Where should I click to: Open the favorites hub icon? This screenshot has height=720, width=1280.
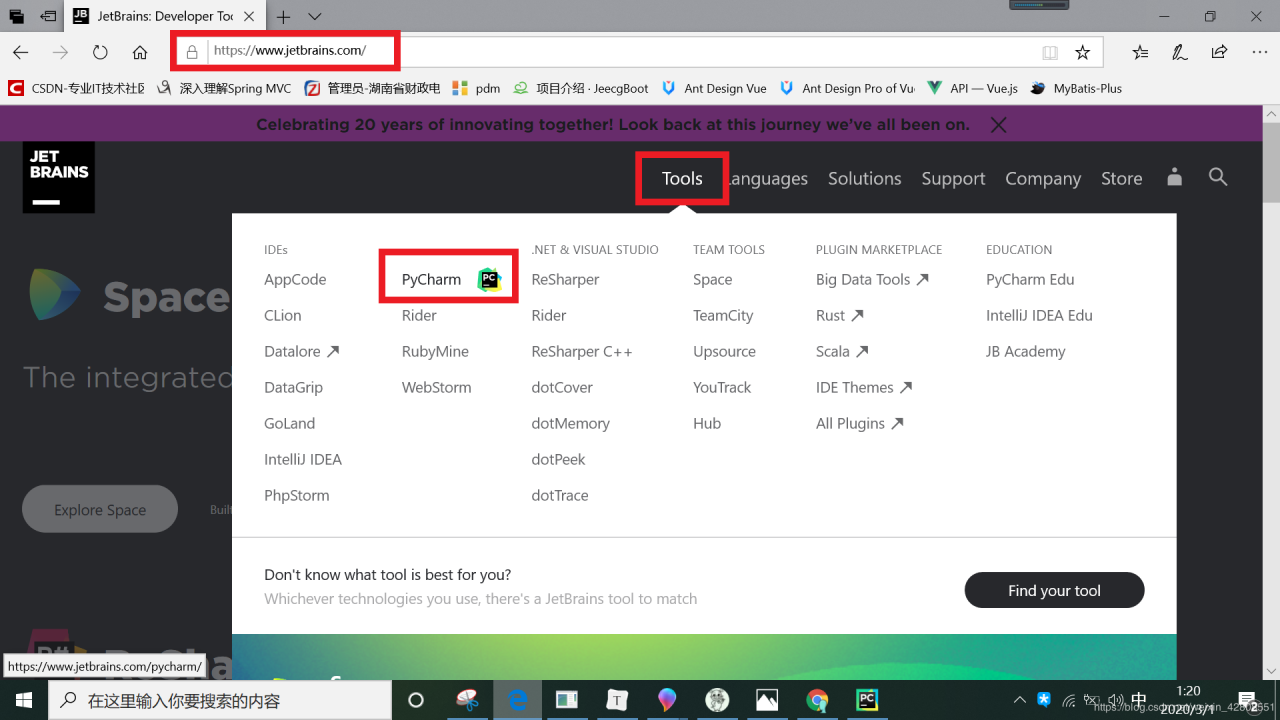[x=1141, y=52]
